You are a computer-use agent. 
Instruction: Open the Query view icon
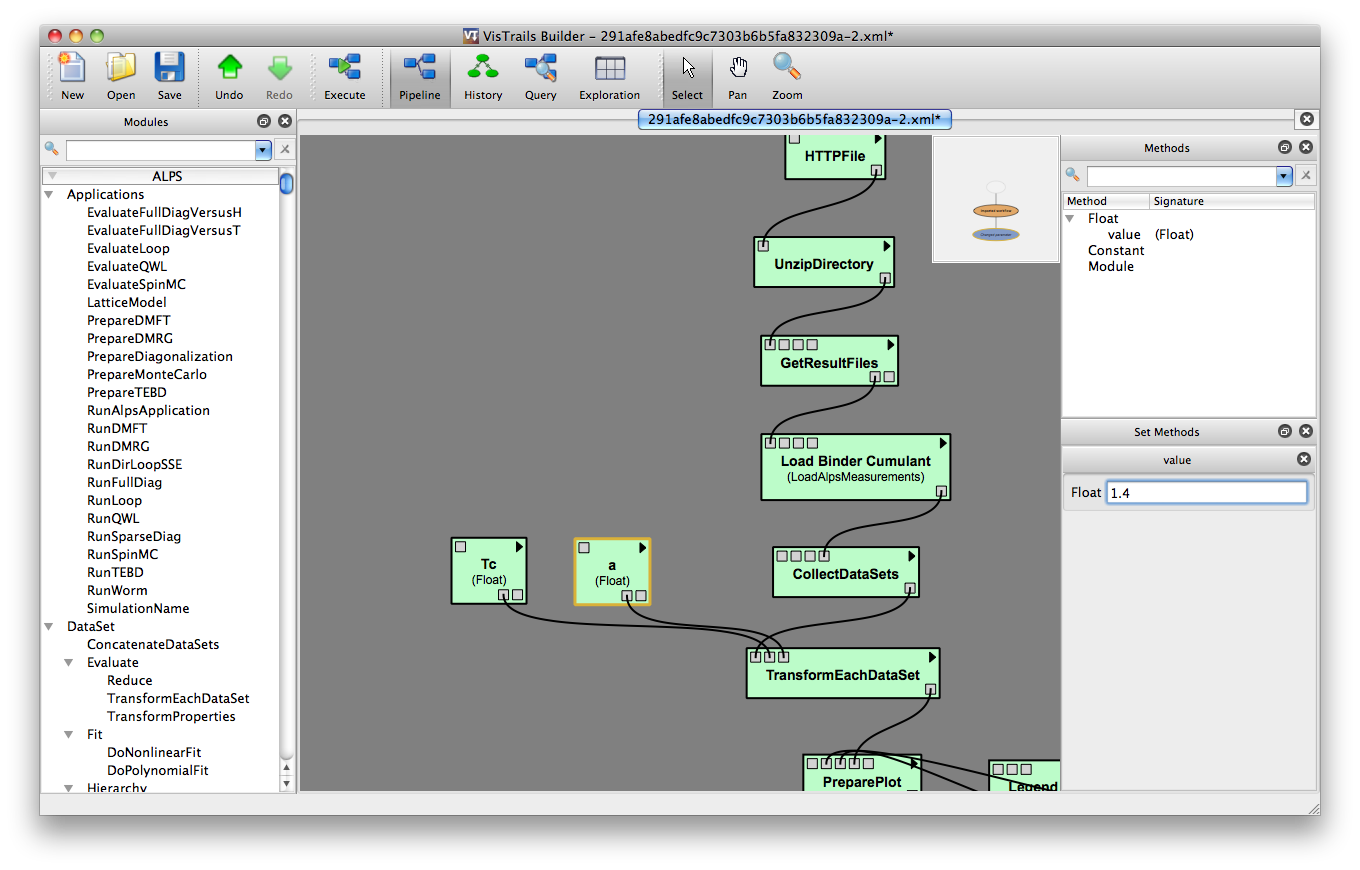click(540, 70)
